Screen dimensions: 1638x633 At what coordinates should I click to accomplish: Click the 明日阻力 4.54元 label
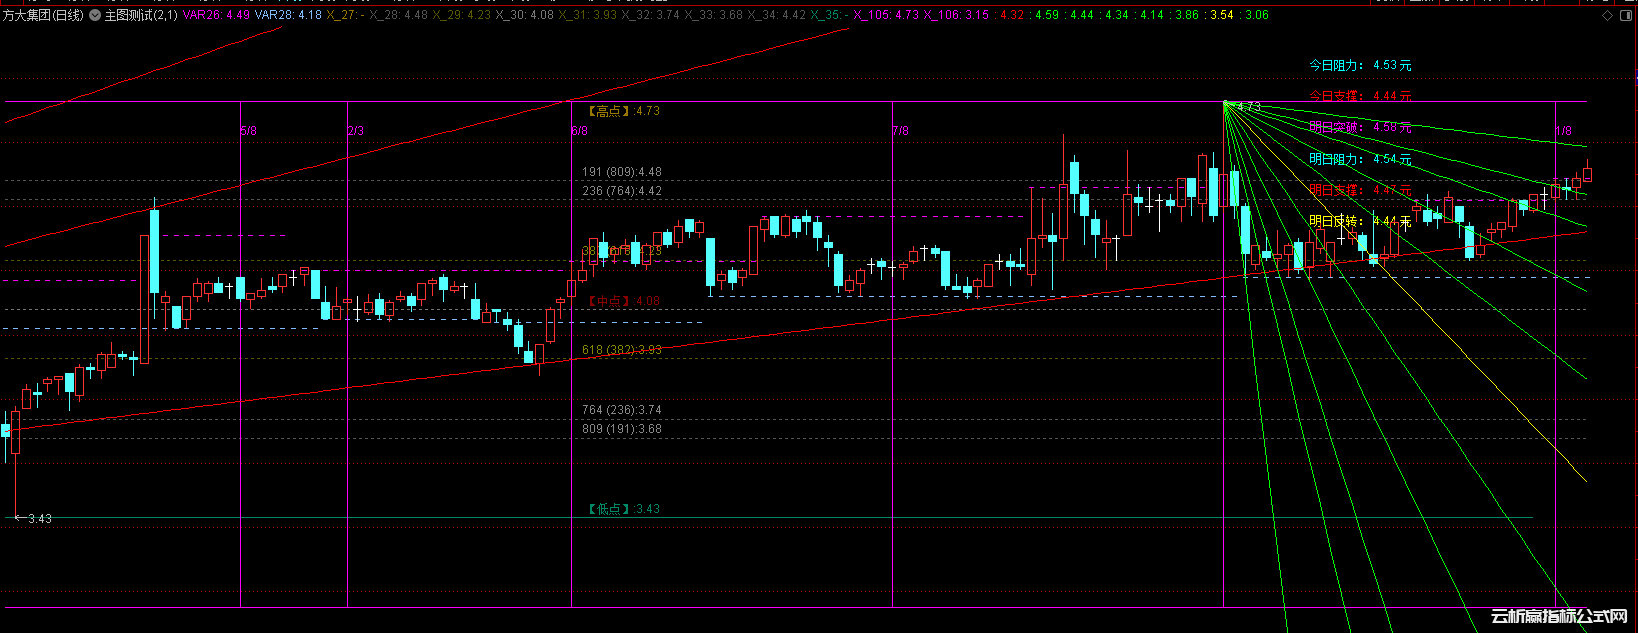click(x=1360, y=159)
